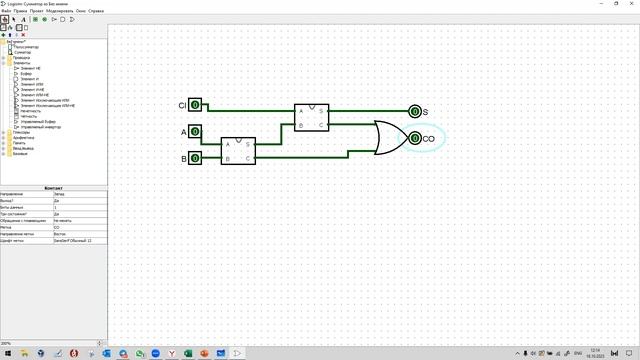Select the arrow Edit tool
Image resolution: width=640 pixels, height=360 pixels.
pyautogui.click(x=14, y=19)
